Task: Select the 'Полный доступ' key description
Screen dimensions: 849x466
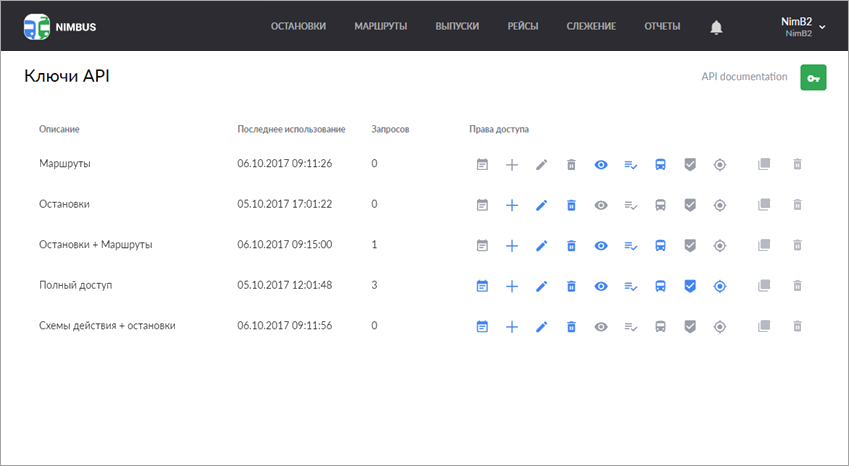Action: pyautogui.click(x=75, y=285)
